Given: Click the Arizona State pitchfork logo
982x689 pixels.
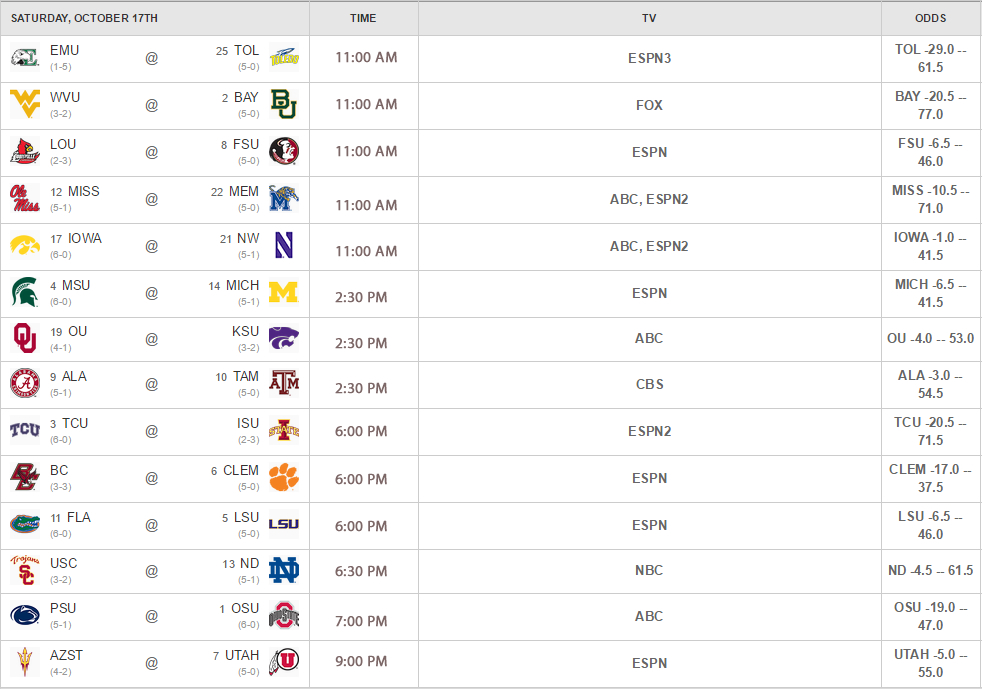Looking at the screenshot, I should point(24,662).
